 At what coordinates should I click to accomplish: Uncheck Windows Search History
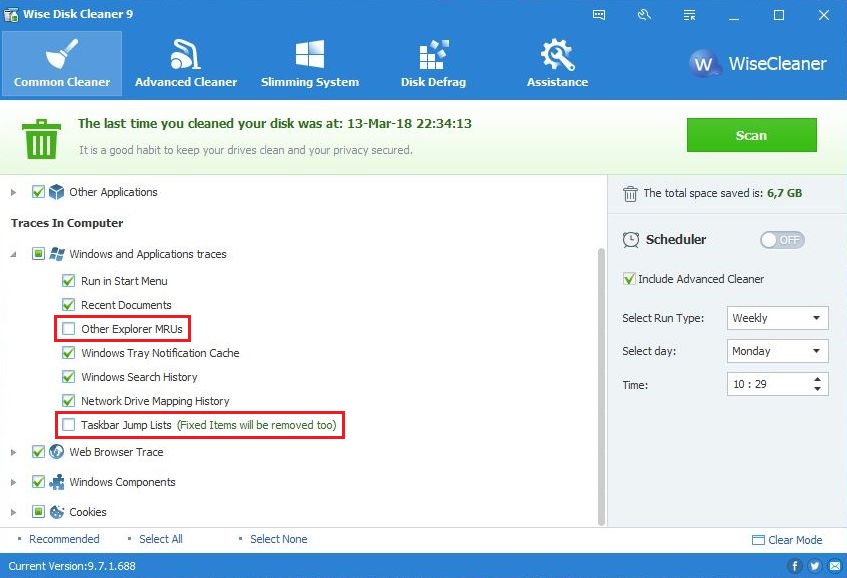[68, 377]
